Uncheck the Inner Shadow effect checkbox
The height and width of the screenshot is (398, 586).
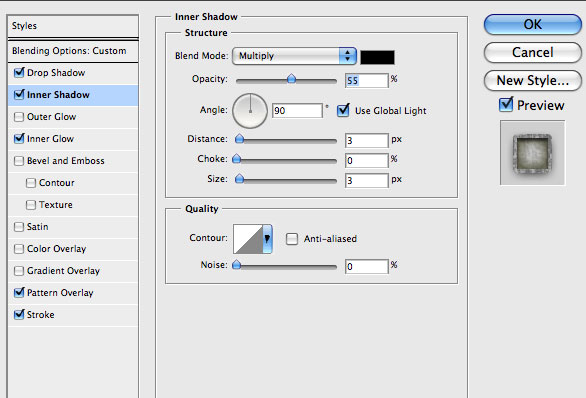(19, 95)
